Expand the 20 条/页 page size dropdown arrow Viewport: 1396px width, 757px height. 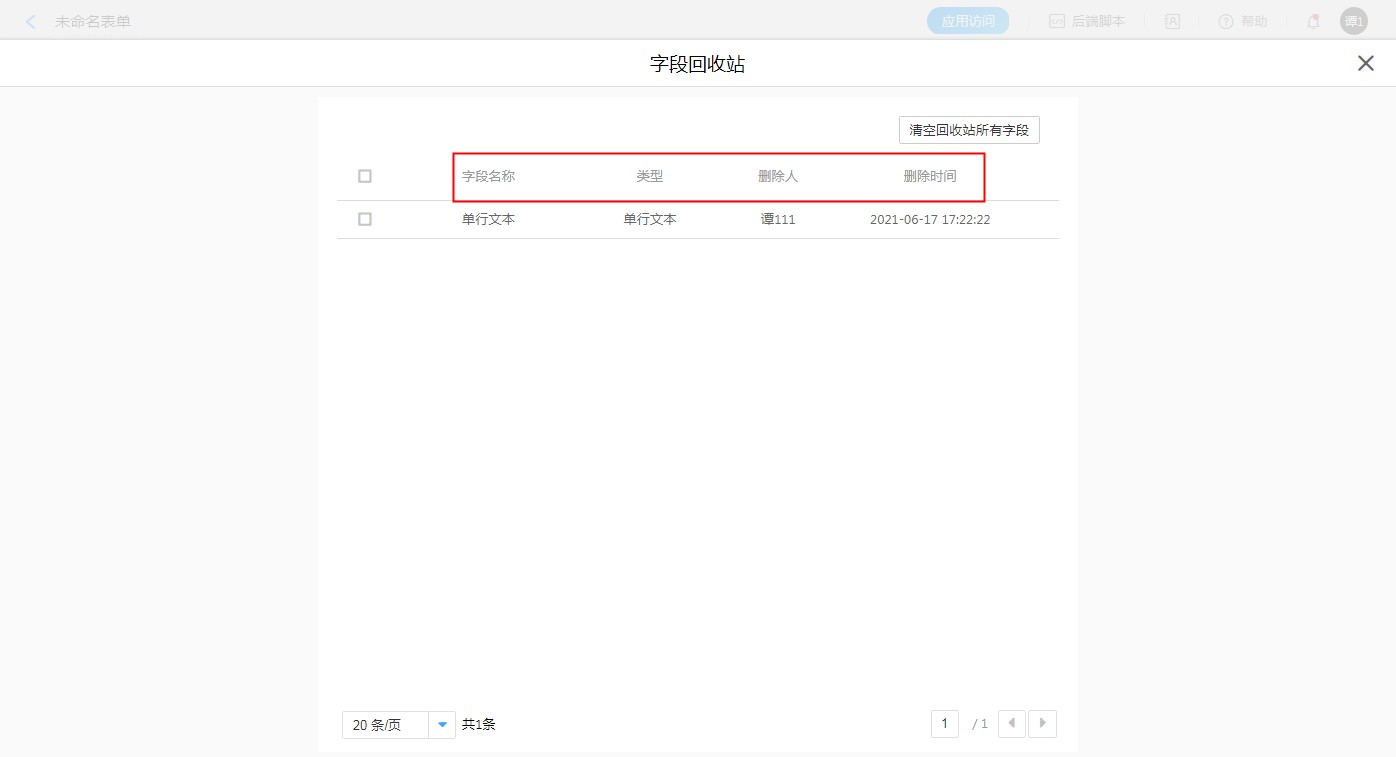(x=442, y=725)
